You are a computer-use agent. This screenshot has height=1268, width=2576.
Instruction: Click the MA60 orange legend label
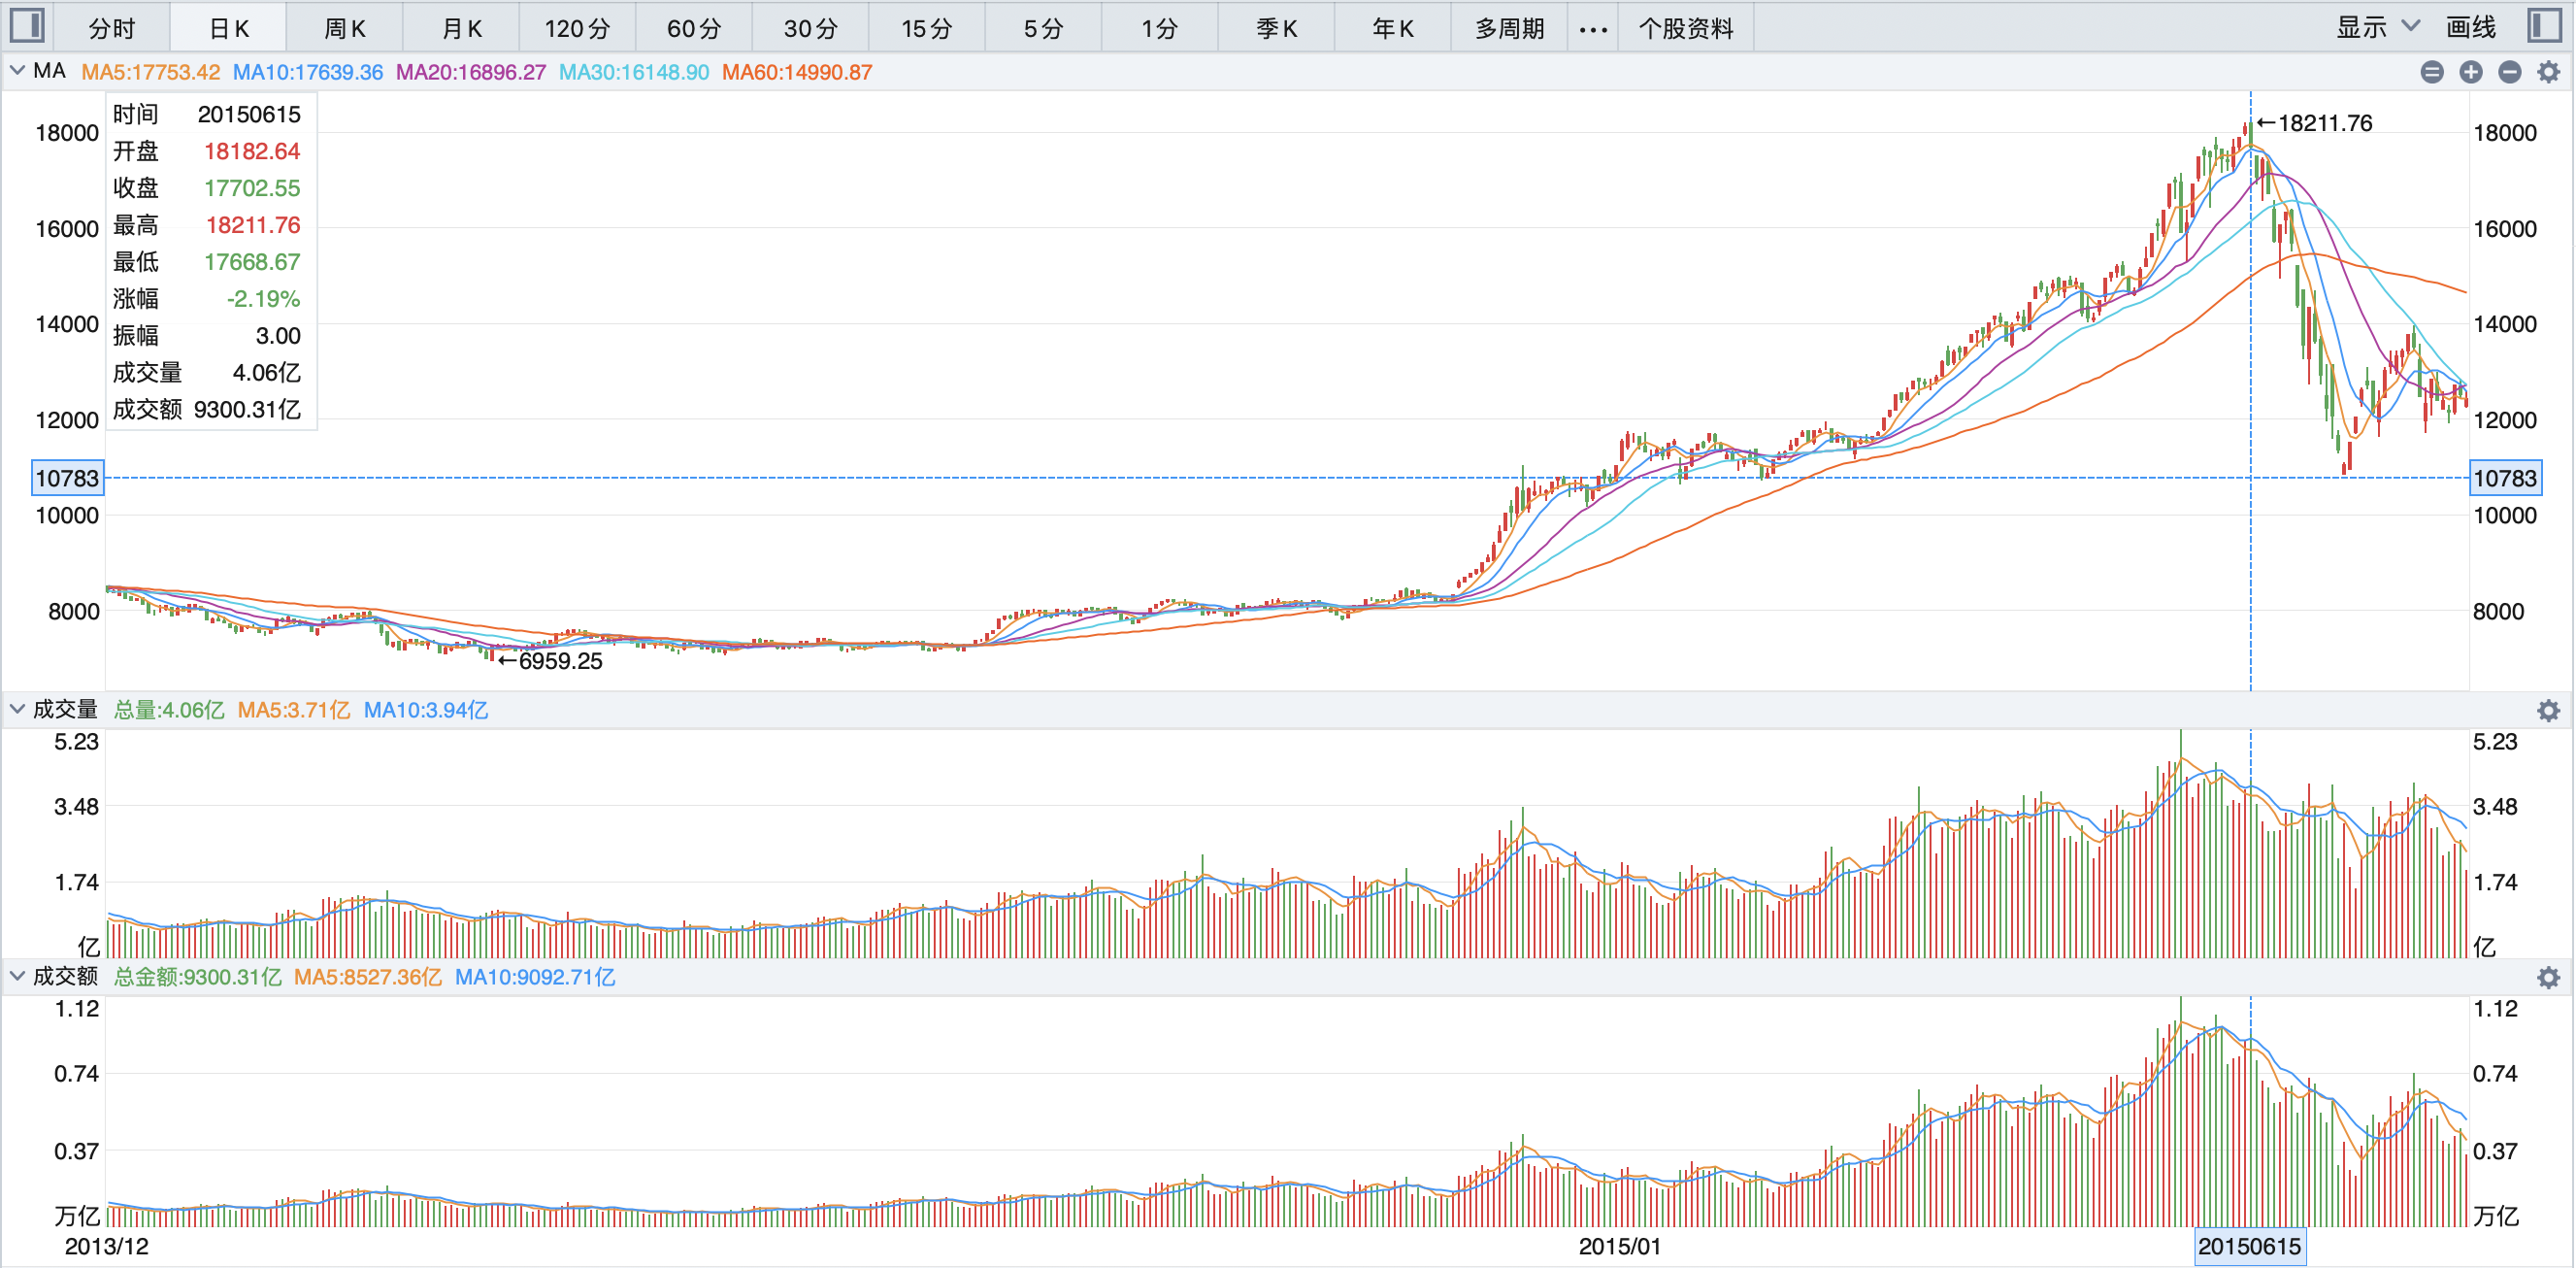(x=796, y=72)
